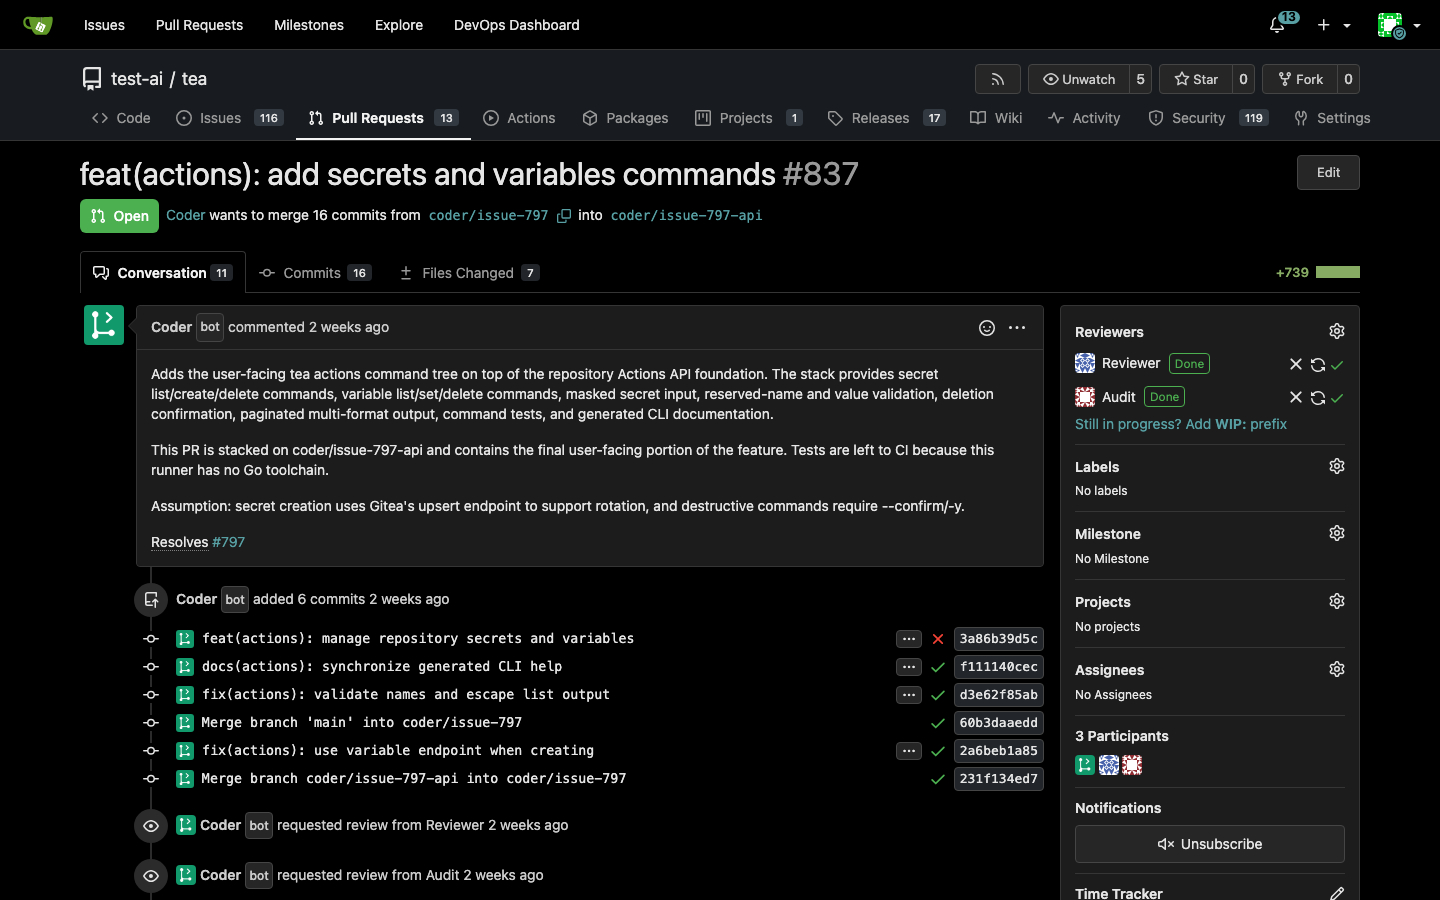Viewport: 1440px width, 900px height.
Task: Open the watchers count 5
Action: tap(1140, 79)
